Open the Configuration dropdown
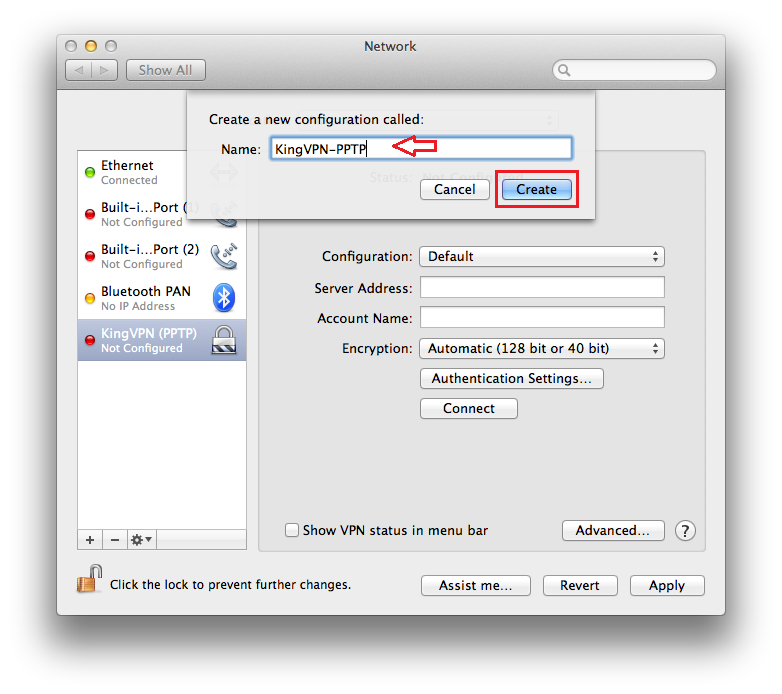The image size is (782, 694). pos(542,257)
